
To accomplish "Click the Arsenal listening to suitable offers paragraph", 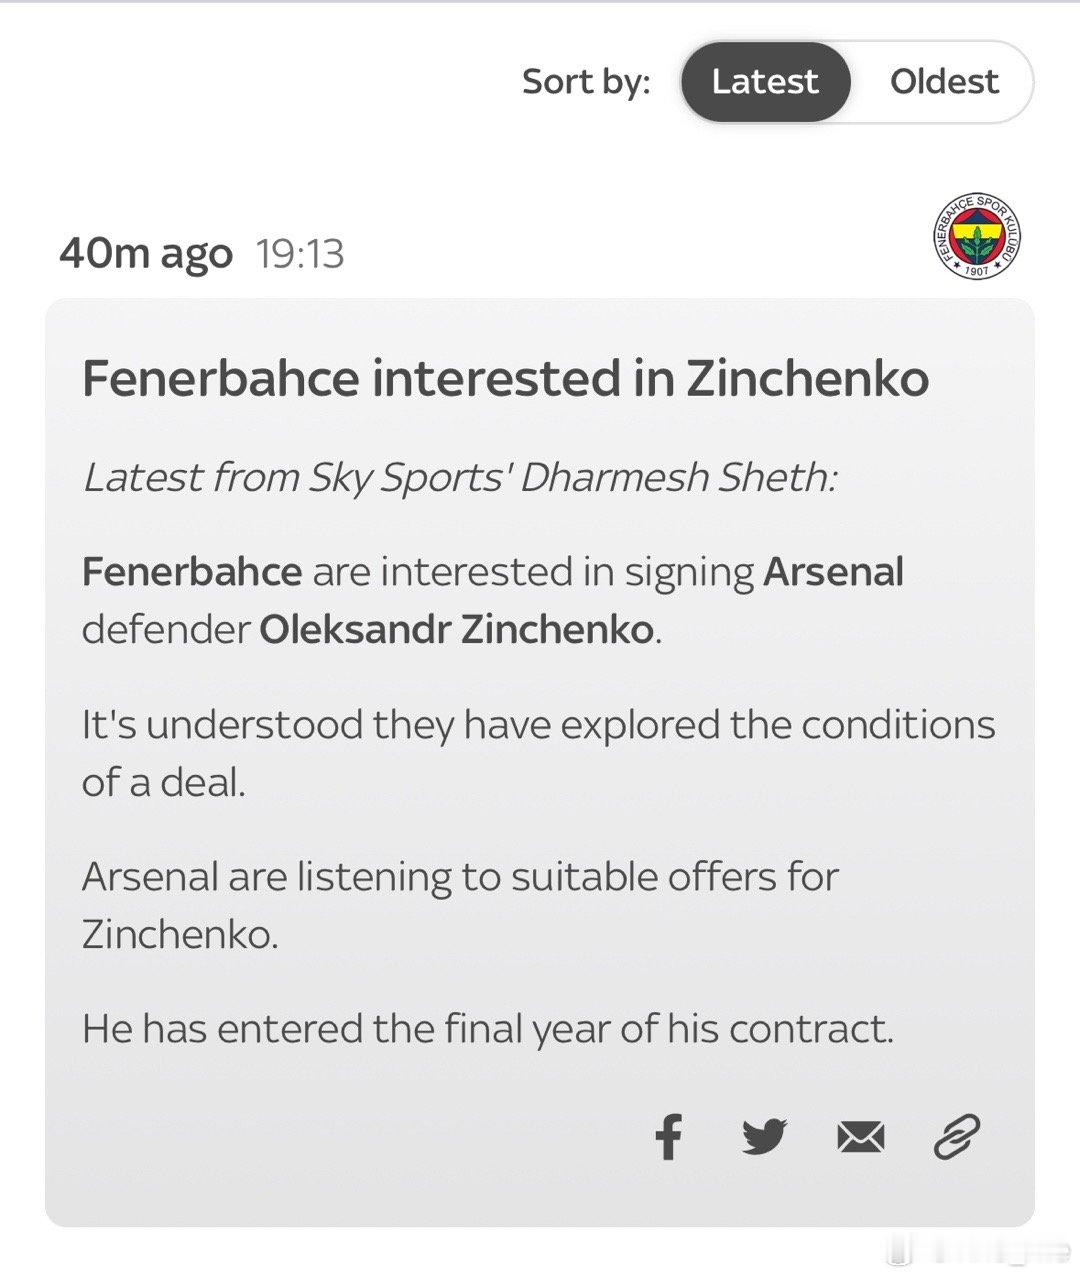I will [460, 905].
